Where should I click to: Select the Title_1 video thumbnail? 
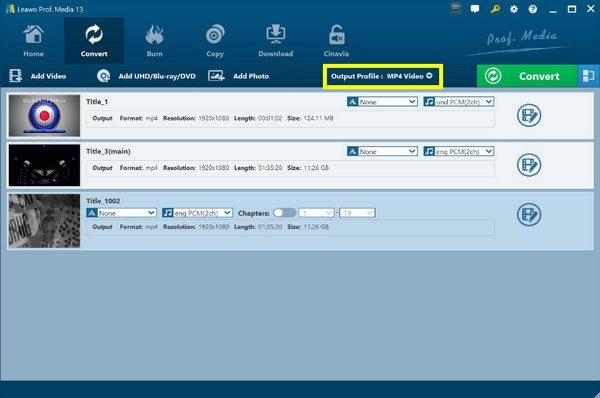44,116
